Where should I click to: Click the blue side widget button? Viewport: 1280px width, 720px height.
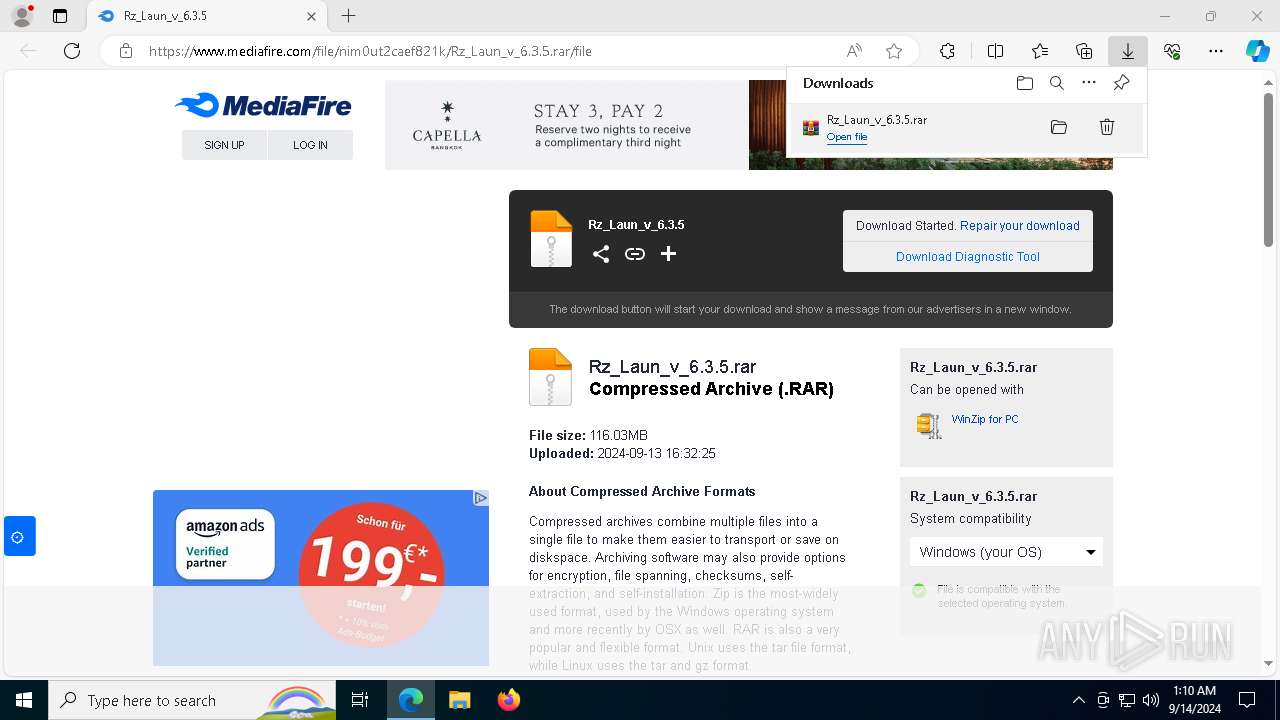(x=19, y=537)
